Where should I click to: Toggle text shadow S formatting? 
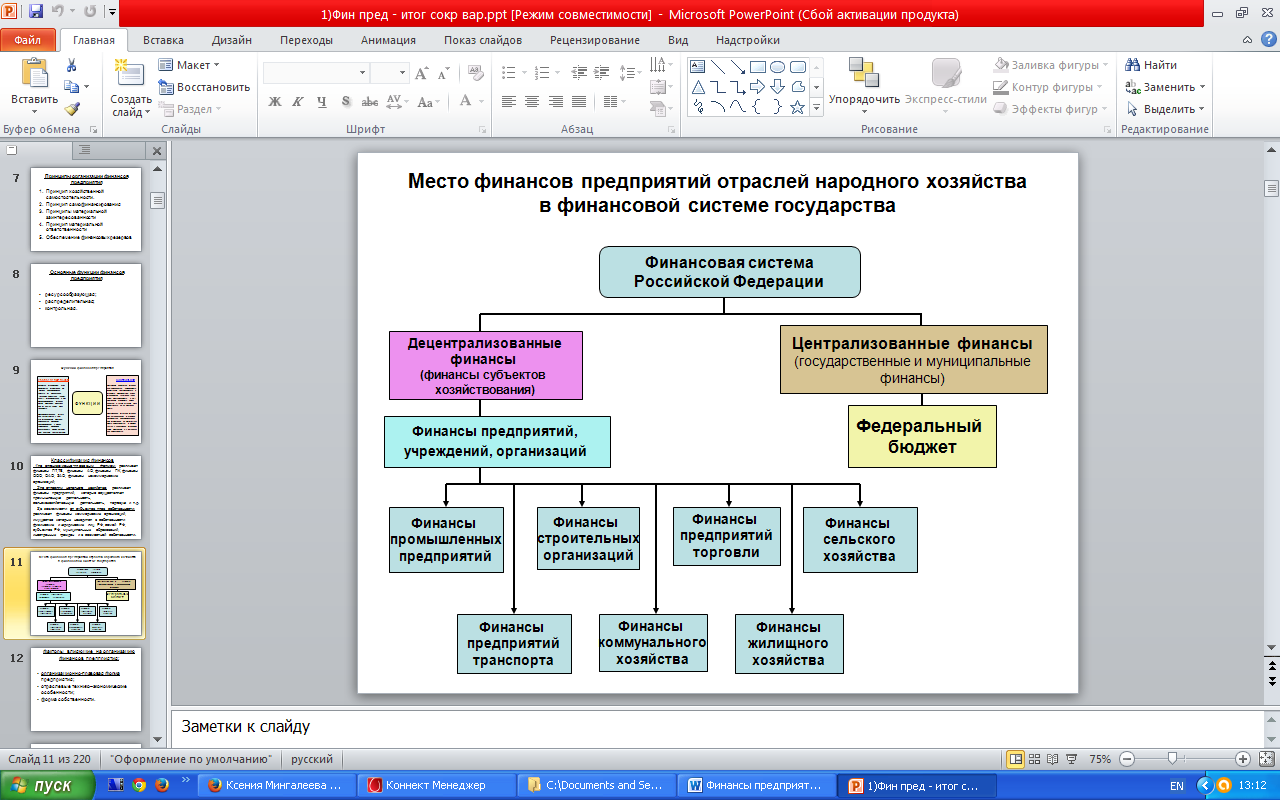tap(345, 101)
